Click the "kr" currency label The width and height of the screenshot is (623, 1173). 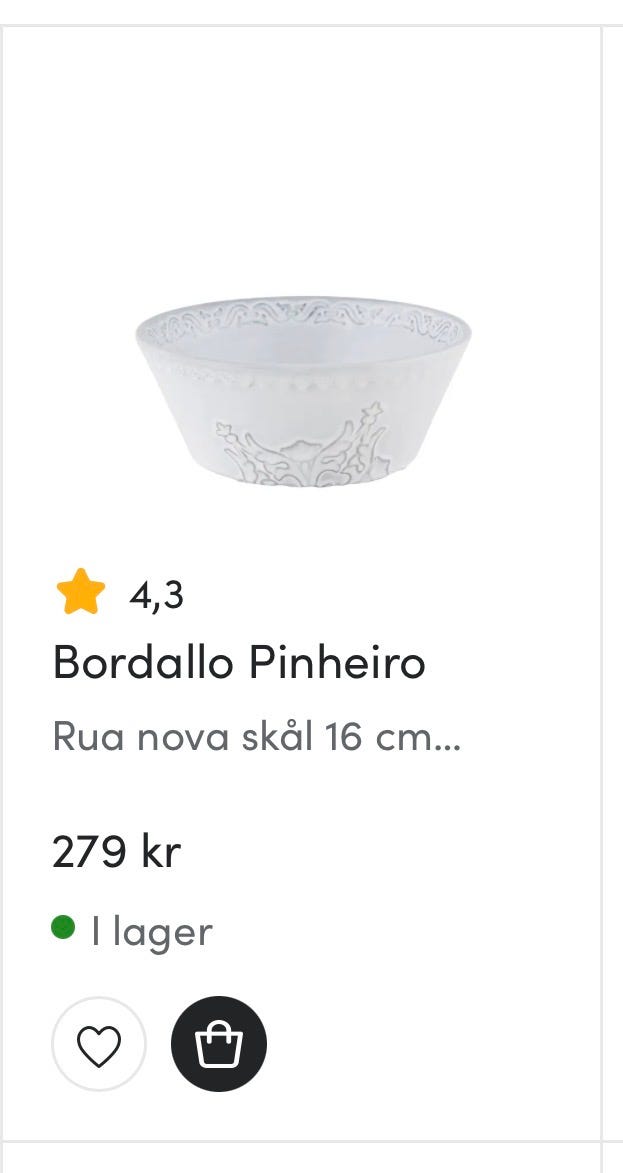[160, 852]
